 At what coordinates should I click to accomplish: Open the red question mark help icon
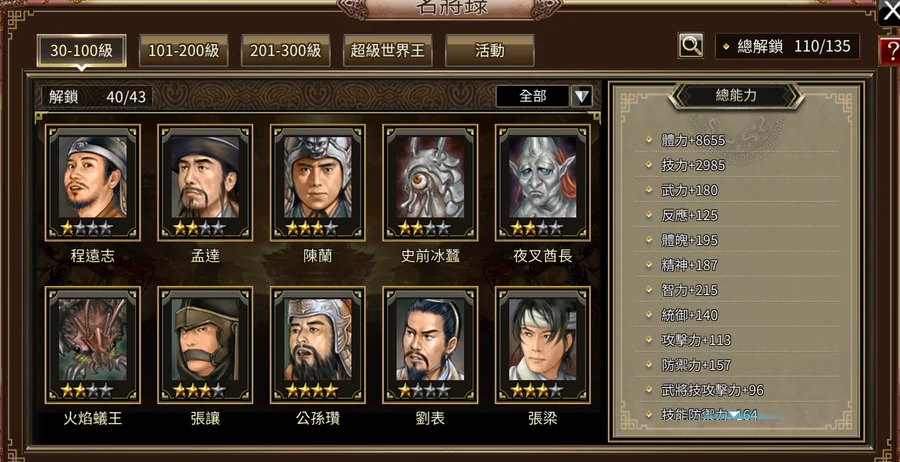pyautogui.click(x=890, y=53)
